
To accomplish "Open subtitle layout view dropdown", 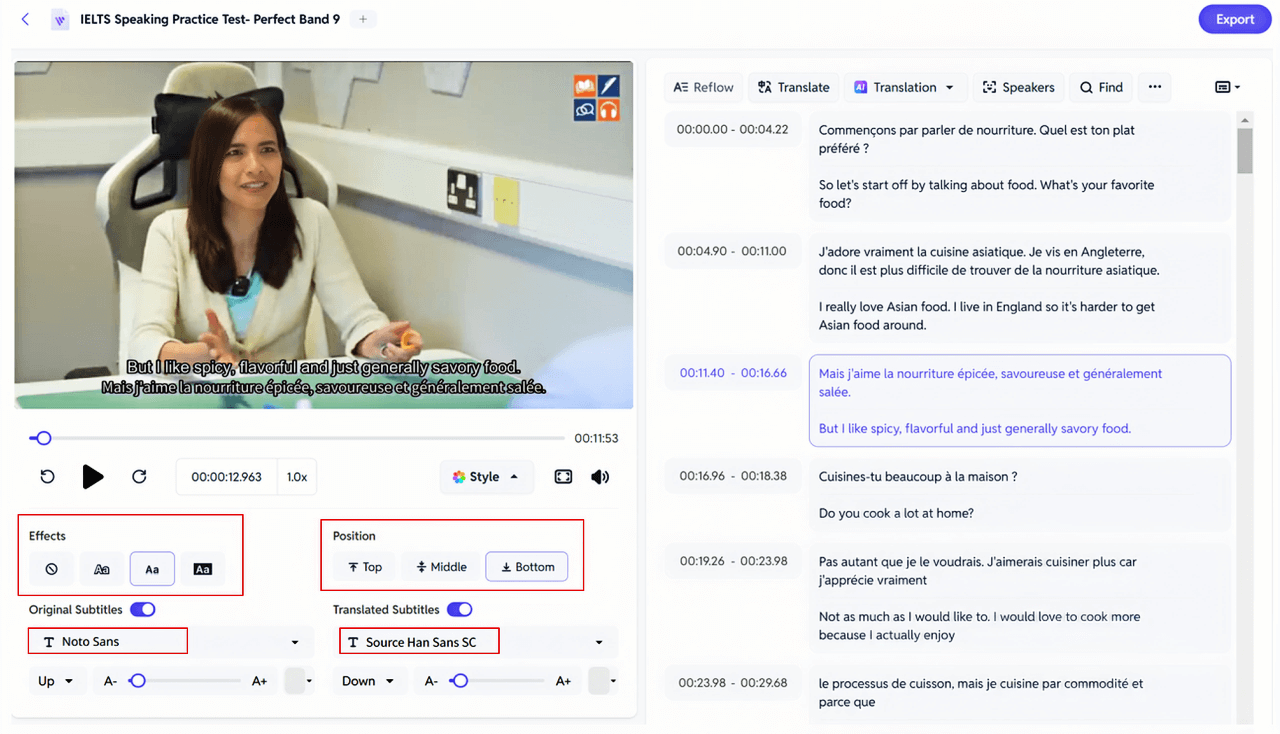I will pyautogui.click(x=1227, y=87).
